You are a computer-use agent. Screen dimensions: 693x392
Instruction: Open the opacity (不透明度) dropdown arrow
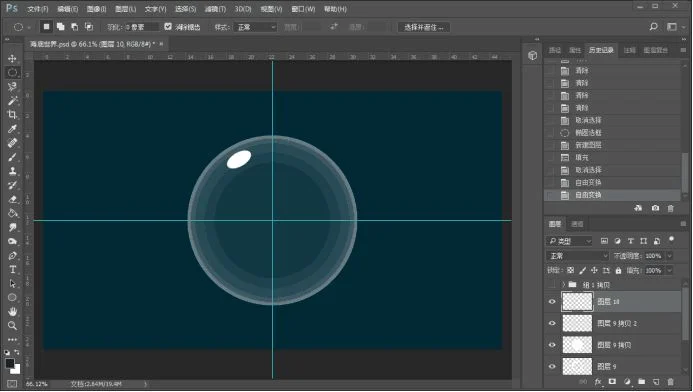click(670, 256)
